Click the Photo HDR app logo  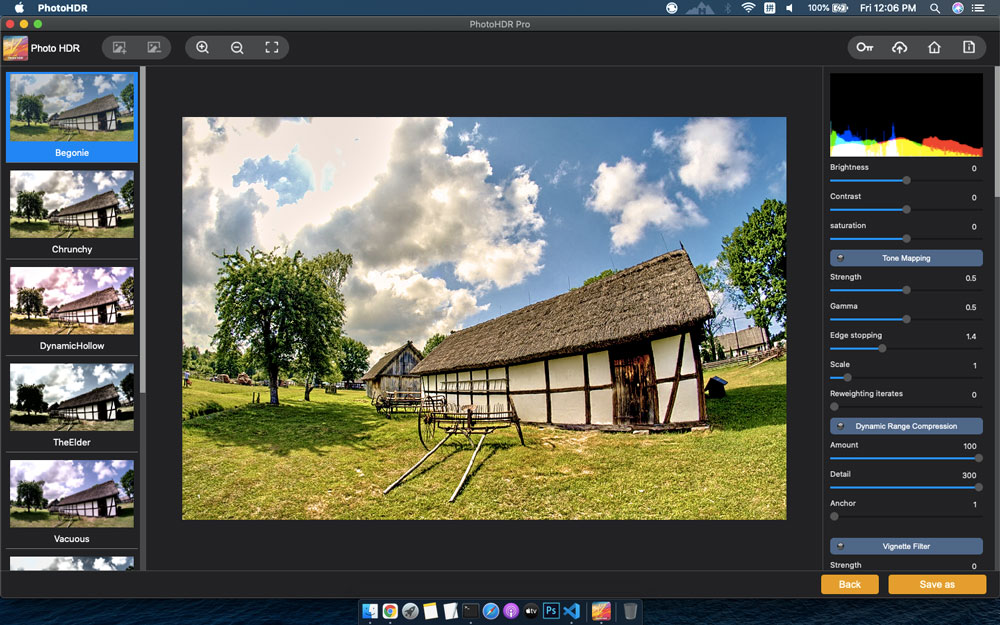coord(15,48)
